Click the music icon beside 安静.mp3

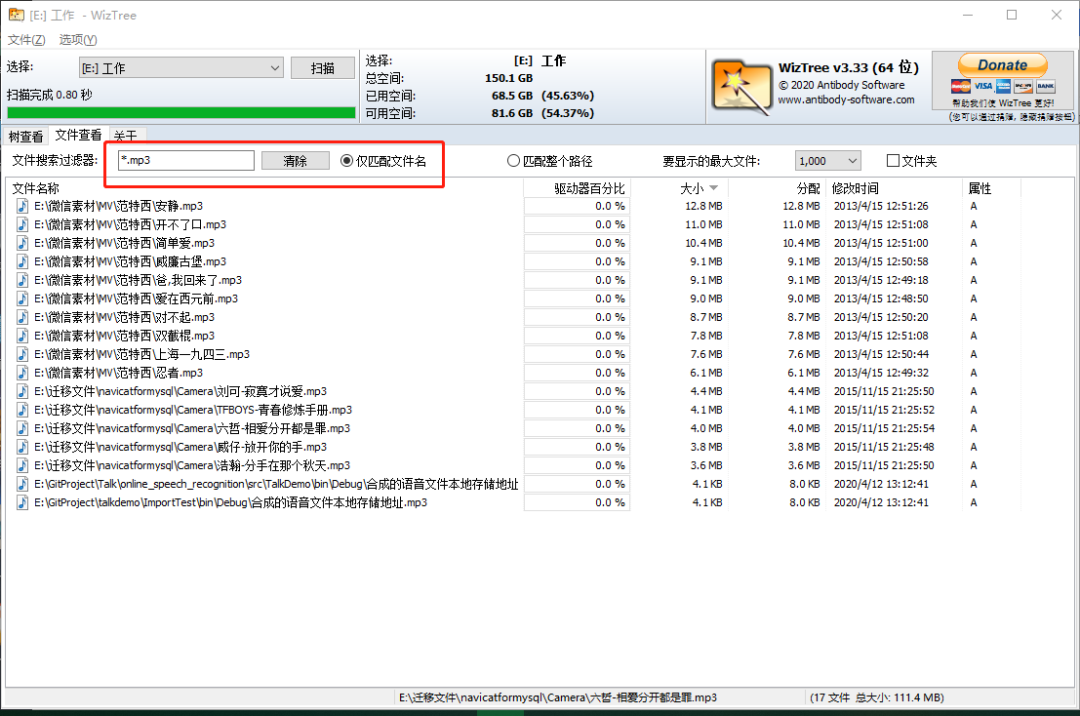click(x=23, y=206)
